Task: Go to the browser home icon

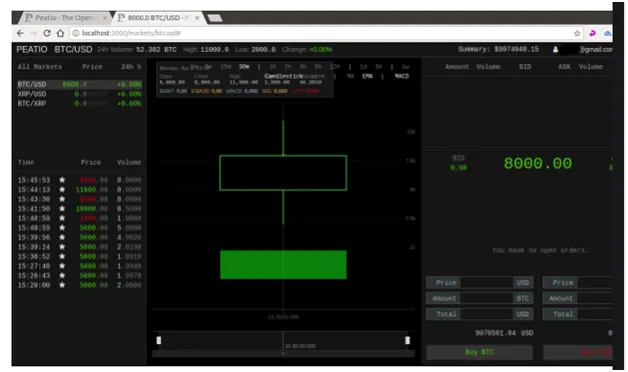Action: click(x=60, y=33)
